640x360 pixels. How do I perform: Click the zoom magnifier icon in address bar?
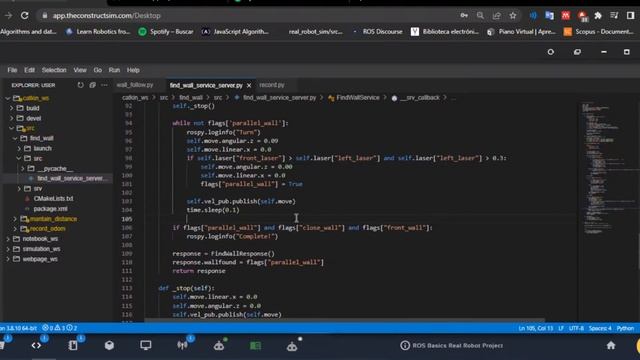[x=480, y=16]
